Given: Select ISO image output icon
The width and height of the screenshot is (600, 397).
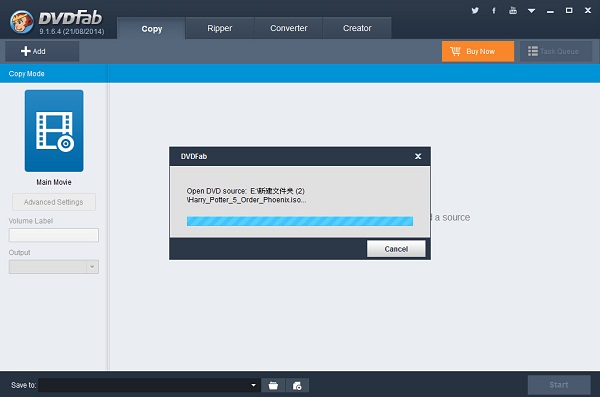Looking at the screenshot, I should 297,386.
